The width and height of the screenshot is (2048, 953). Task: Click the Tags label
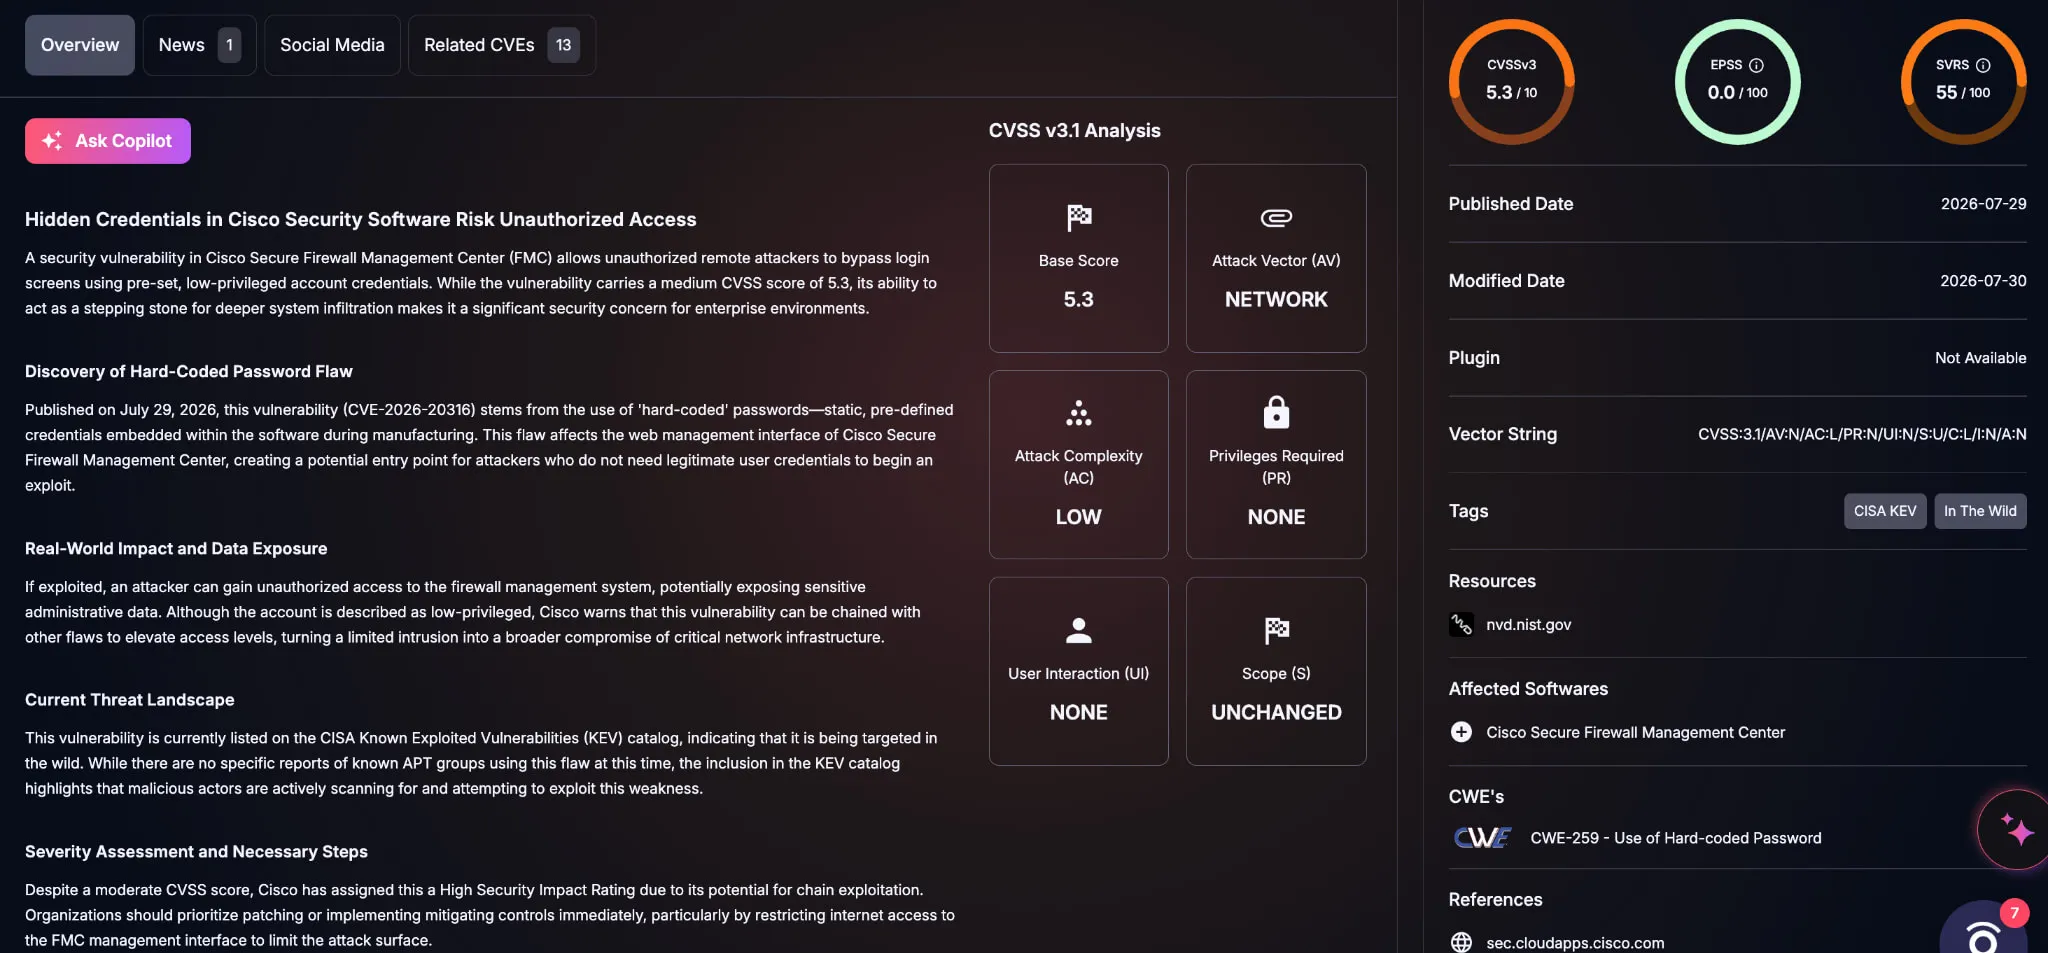tap(1468, 511)
